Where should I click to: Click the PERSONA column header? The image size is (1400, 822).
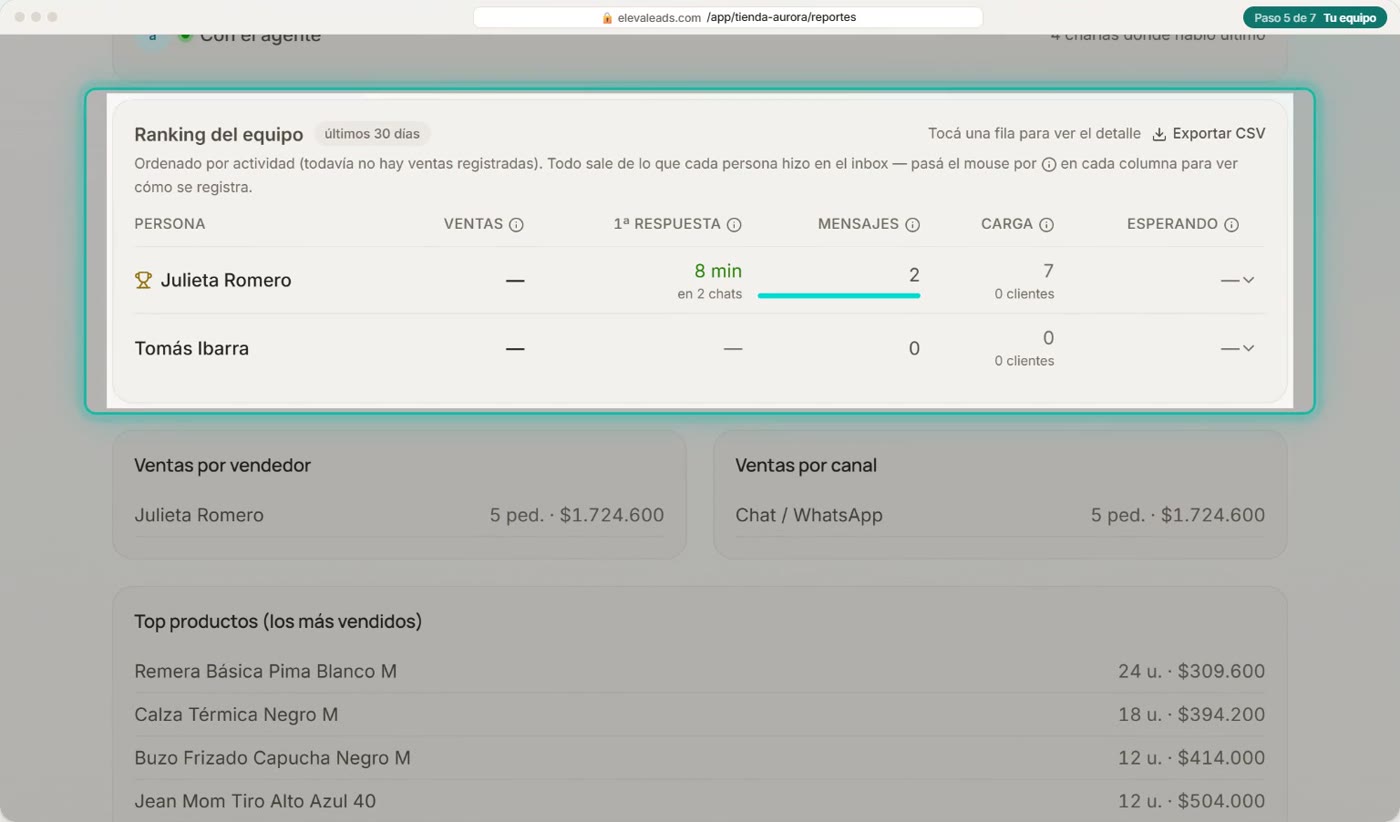(x=170, y=224)
